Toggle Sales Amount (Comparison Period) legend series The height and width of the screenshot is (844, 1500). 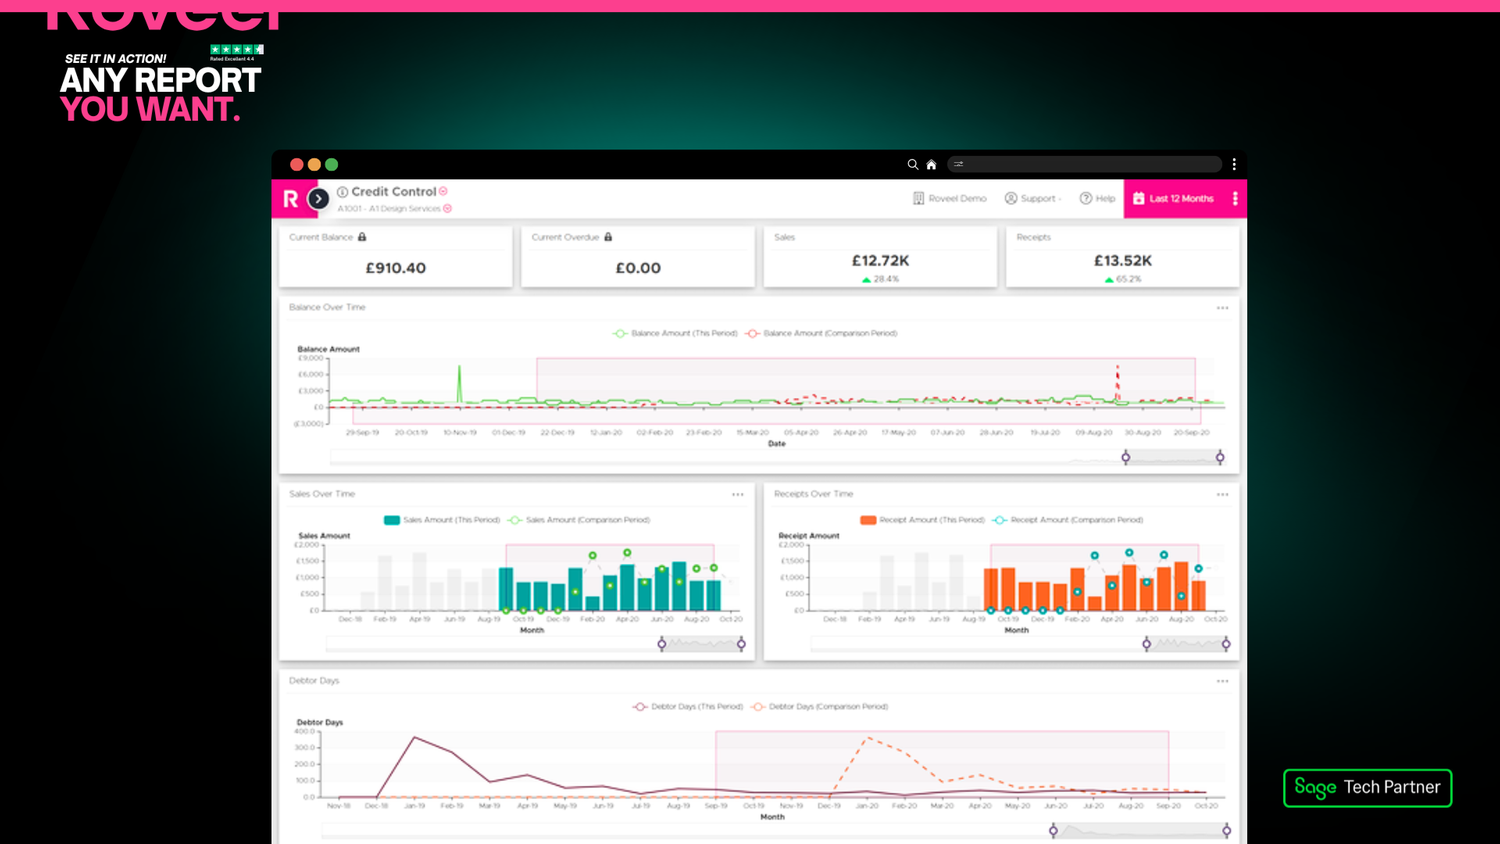click(578, 520)
